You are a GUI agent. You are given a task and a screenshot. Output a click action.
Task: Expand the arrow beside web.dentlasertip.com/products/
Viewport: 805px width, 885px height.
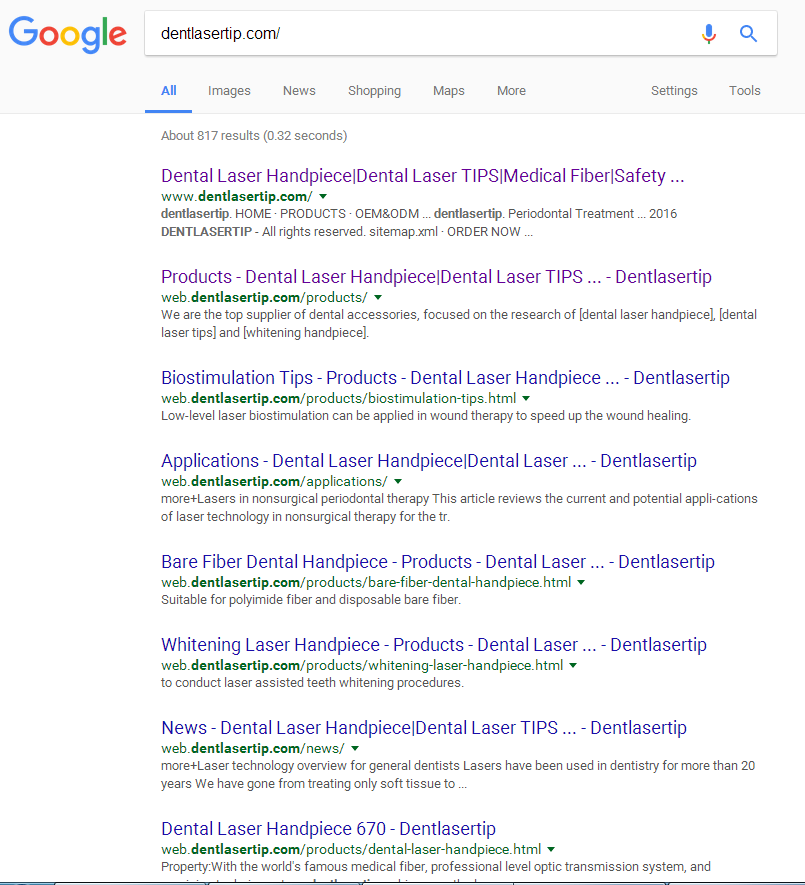(378, 297)
